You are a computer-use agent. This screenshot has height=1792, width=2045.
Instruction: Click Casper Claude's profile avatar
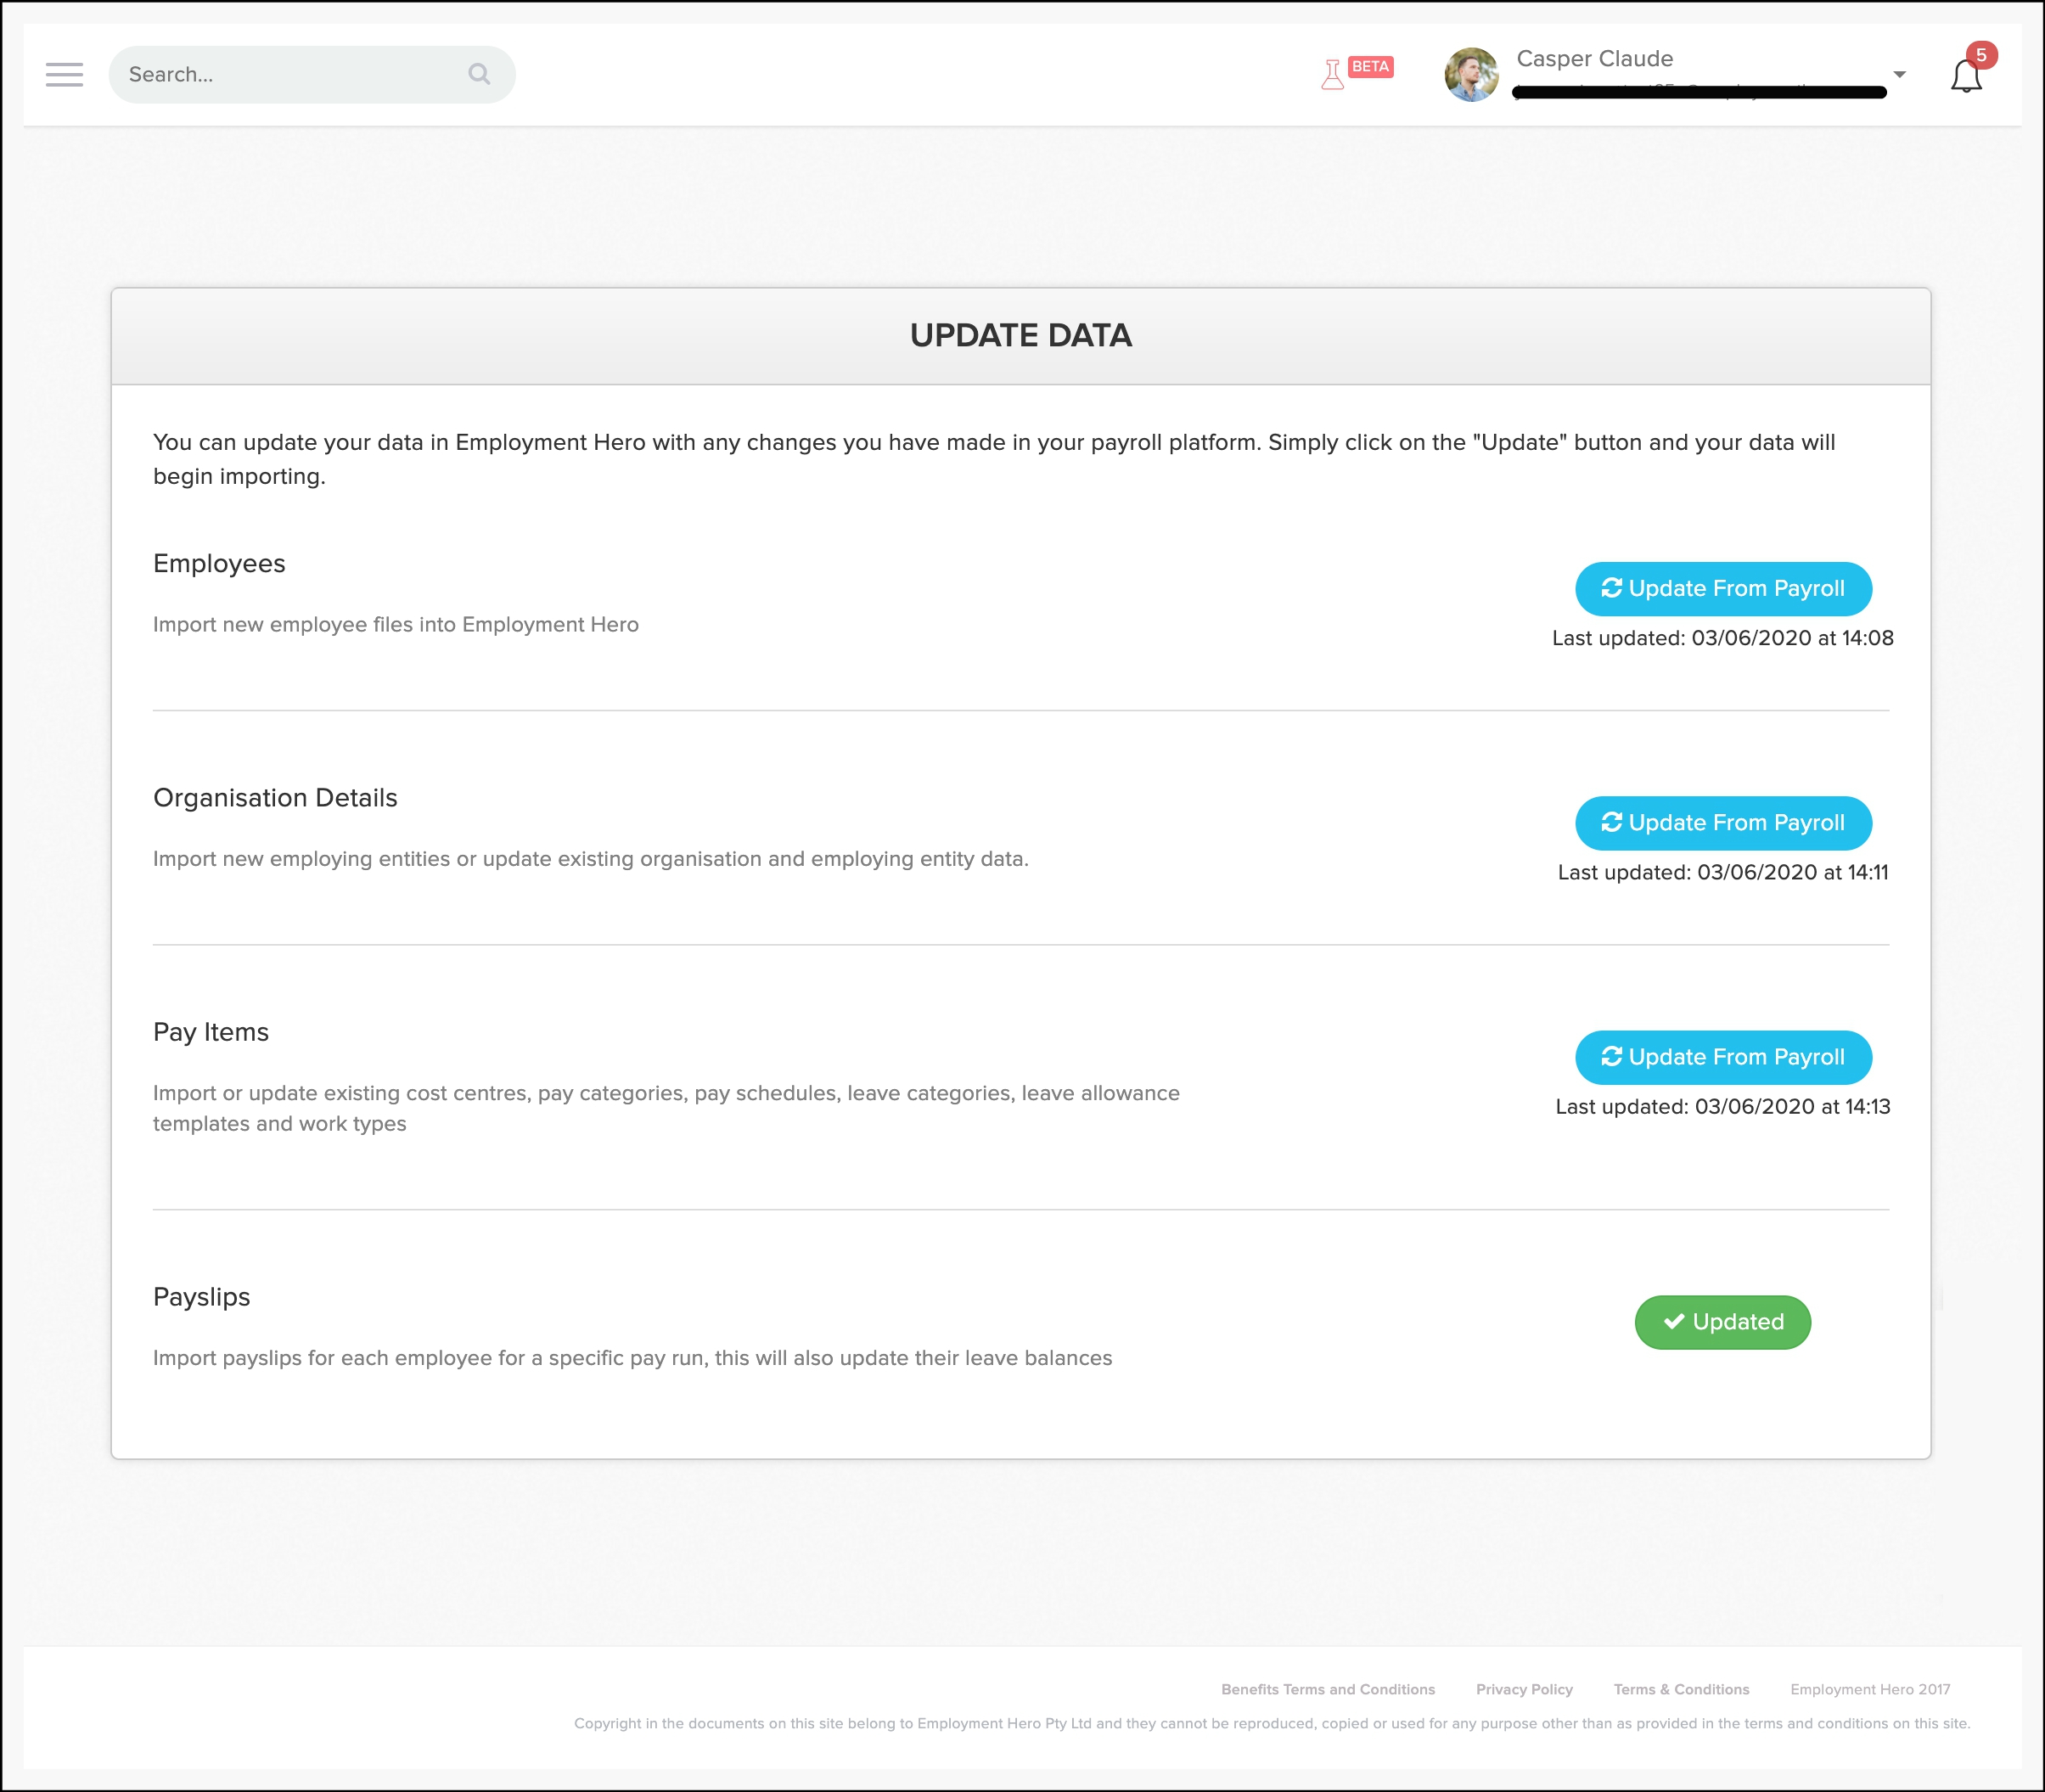point(1471,75)
